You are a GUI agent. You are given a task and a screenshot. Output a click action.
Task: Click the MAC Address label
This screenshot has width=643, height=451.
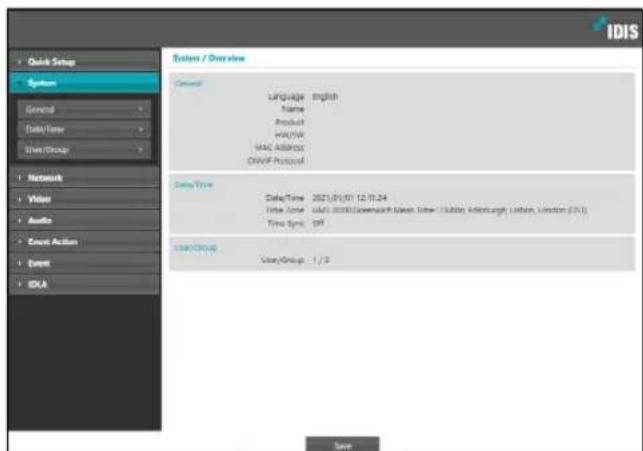pos(279,148)
